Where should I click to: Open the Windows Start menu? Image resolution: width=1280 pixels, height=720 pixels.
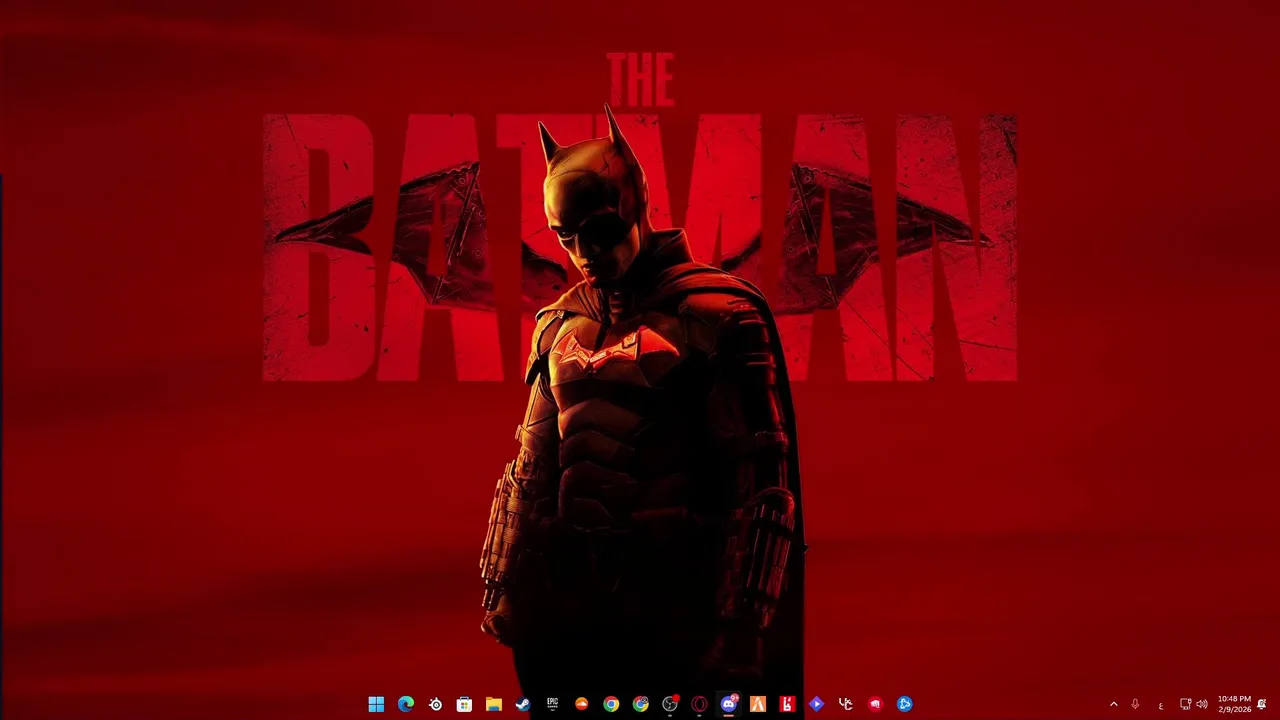[376, 704]
